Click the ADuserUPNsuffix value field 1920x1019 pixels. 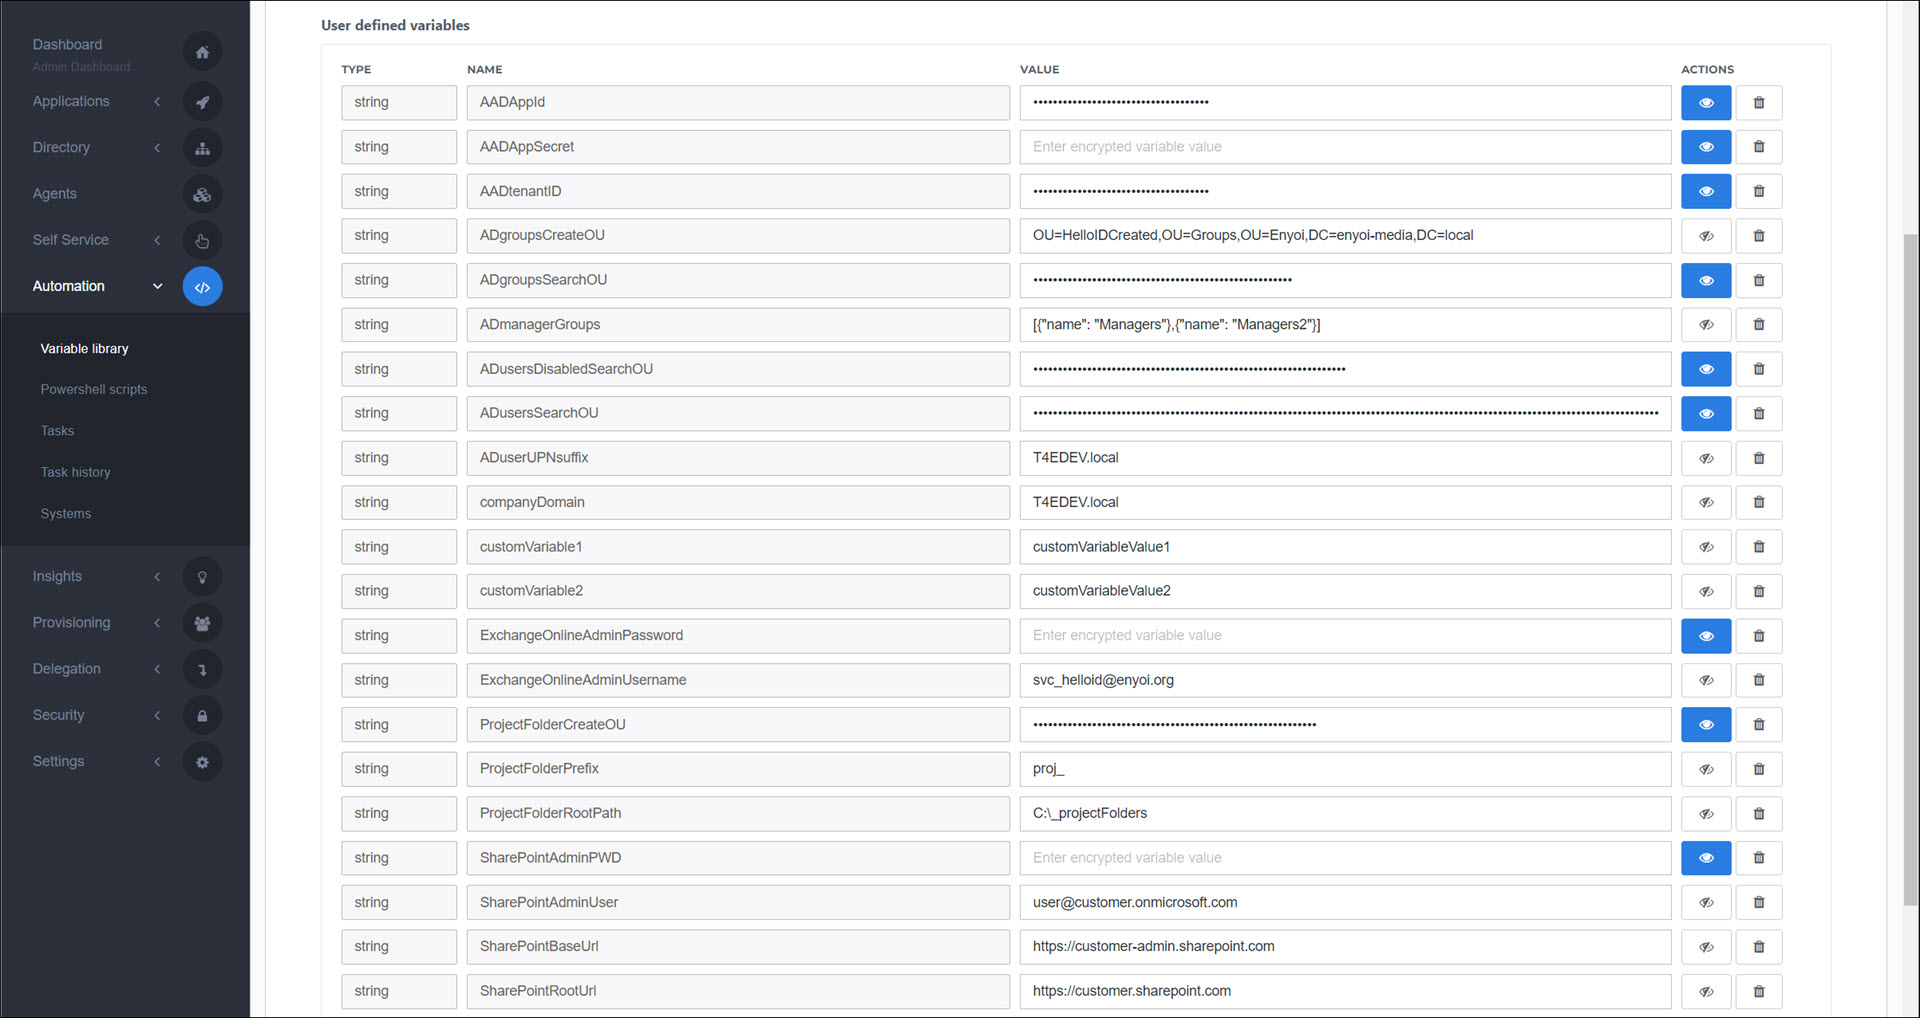(1345, 458)
